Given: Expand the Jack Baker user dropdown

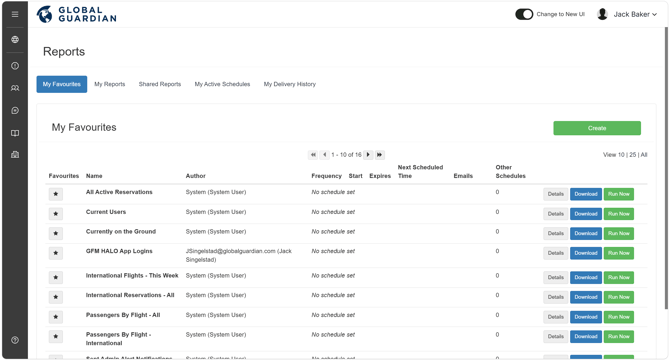Looking at the screenshot, I should pyautogui.click(x=627, y=14).
